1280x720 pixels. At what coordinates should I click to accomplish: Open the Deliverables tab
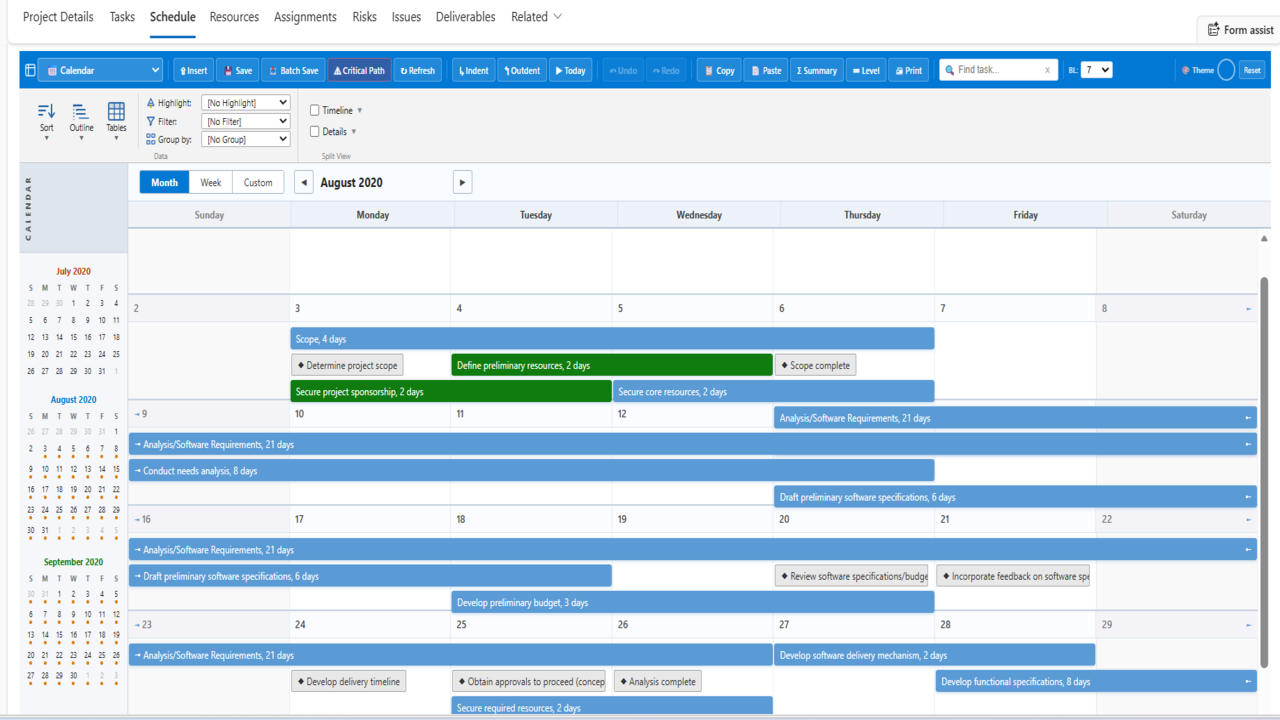coord(466,17)
